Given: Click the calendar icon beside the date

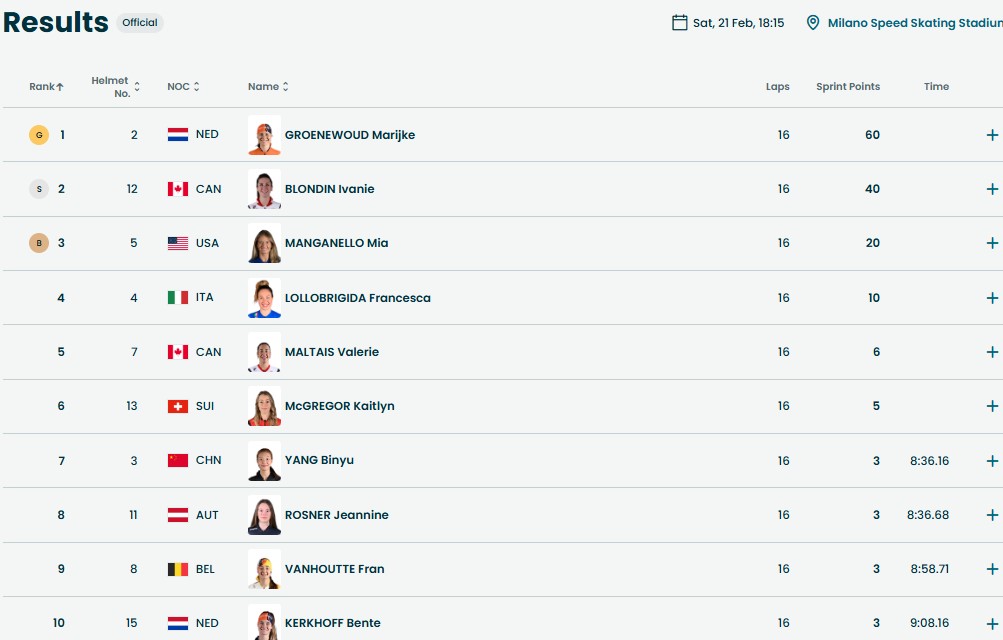Looking at the screenshot, I should point(679,22).
